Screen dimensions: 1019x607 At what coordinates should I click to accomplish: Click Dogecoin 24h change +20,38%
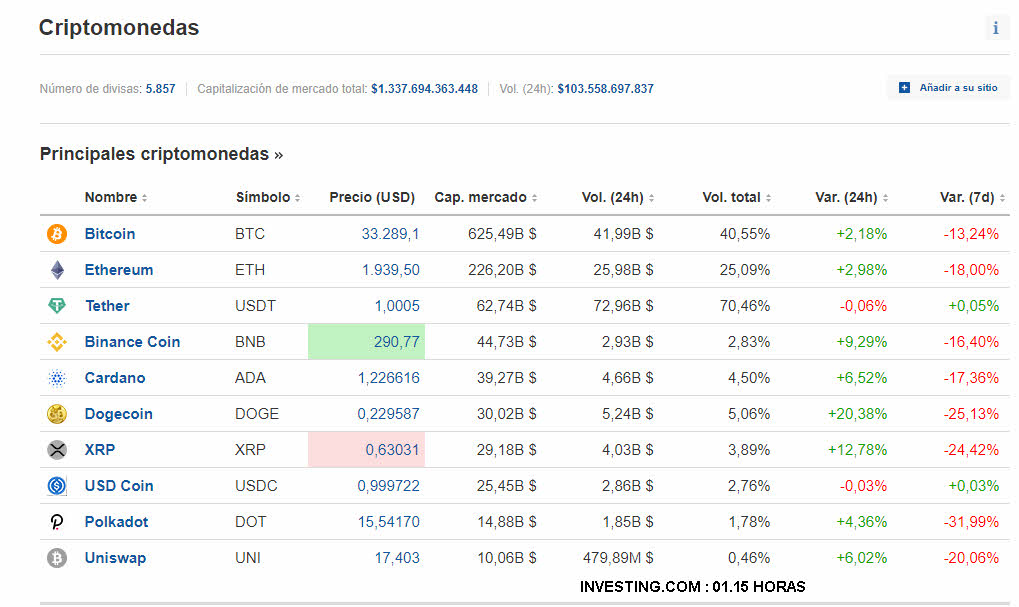coord(857,414)
